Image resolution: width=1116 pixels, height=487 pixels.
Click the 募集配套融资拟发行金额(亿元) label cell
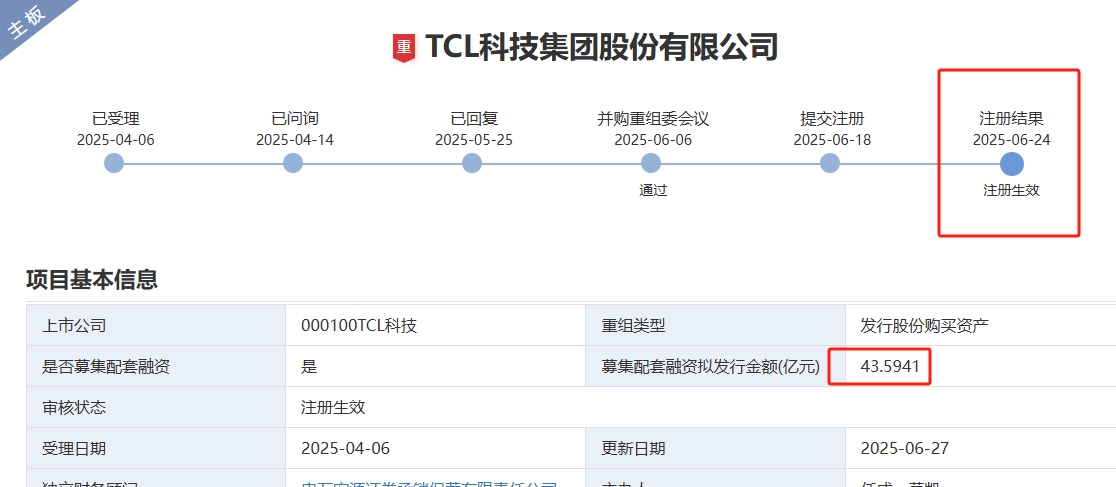click(x=715, y=367)
